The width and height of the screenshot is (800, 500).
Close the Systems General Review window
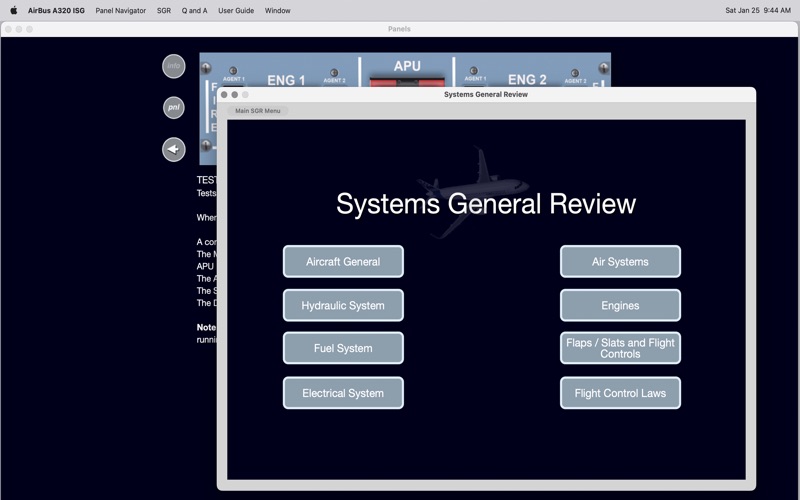tap(224, 94)
